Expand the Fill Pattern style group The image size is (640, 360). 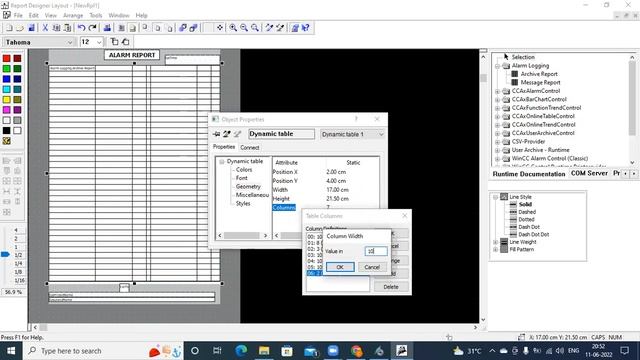pos(496,249)
